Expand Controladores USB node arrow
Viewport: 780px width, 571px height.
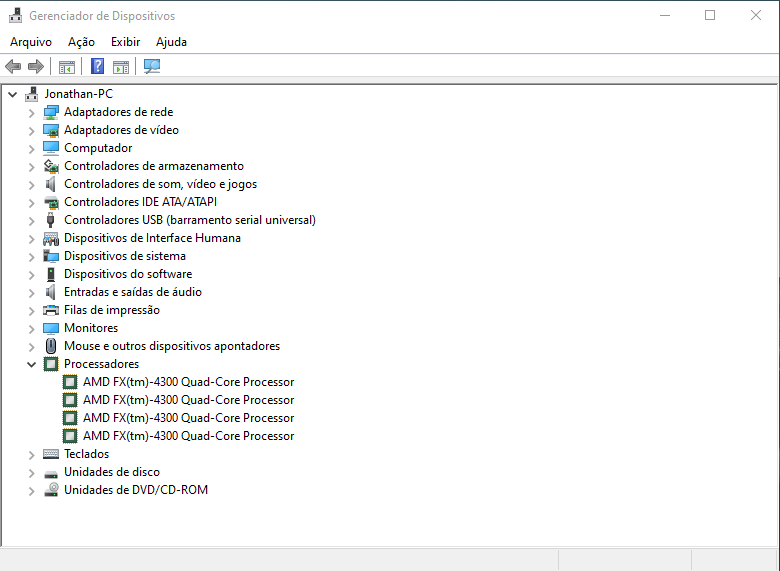32,221
